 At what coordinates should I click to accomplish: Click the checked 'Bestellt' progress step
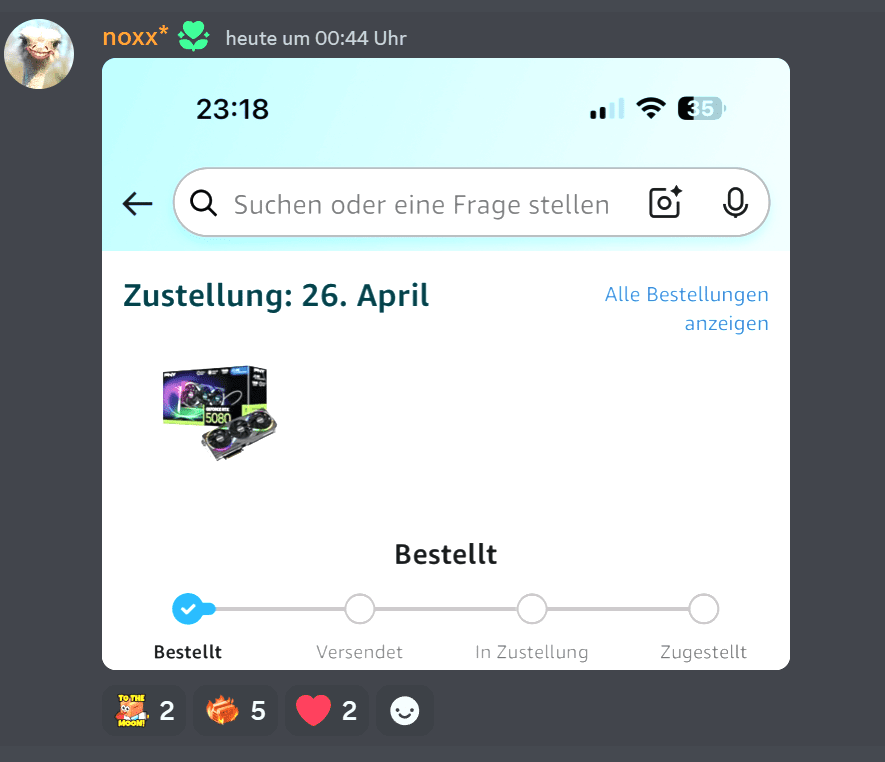[188, 609]
